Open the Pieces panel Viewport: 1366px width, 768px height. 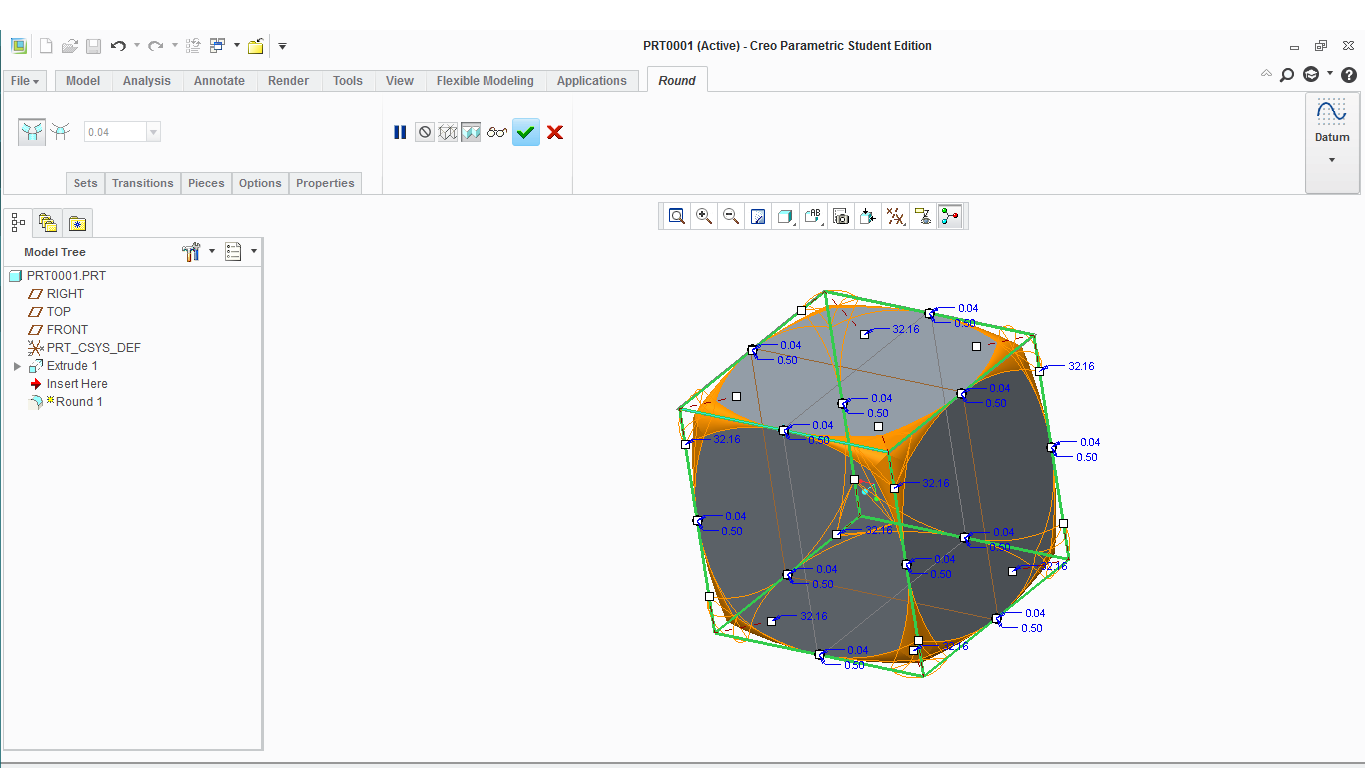tap(206, 183)
